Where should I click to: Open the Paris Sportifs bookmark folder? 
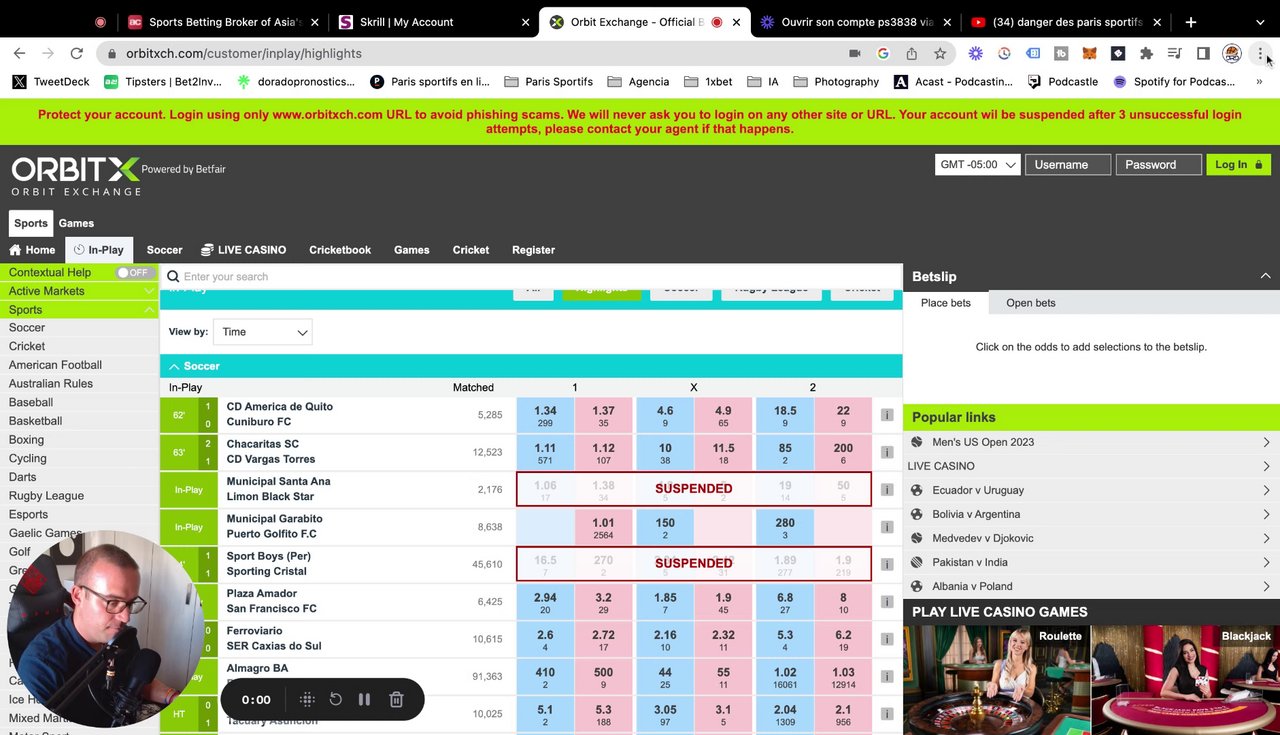548,82
